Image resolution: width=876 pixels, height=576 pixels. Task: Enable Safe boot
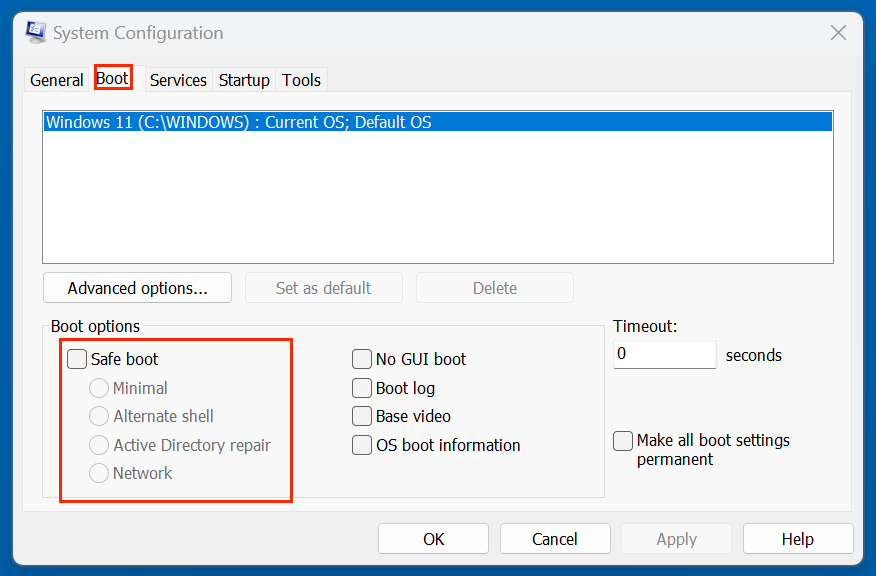click(x=77, y=359)
